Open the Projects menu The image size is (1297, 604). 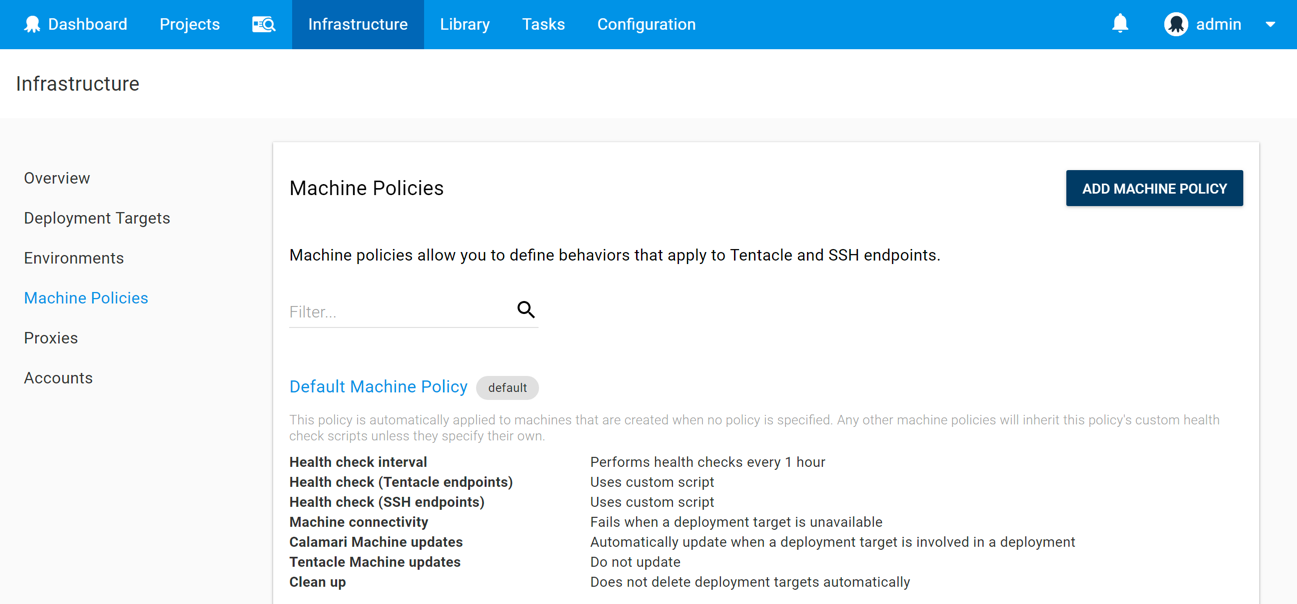click(x=190, y=24)
